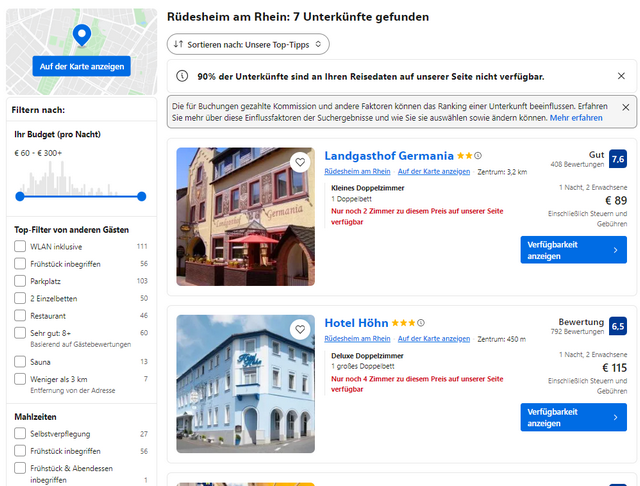The image size is (640, 486).
Task: Show Landgasthof Germania on the map link
Action: click(x=434, y=171)
